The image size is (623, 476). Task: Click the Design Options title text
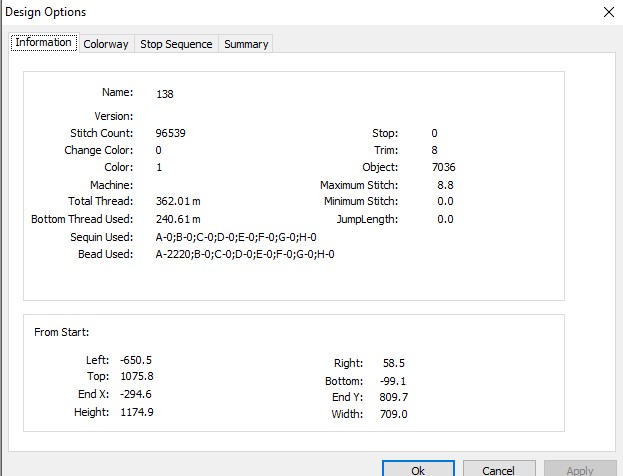tap(46, 12)
